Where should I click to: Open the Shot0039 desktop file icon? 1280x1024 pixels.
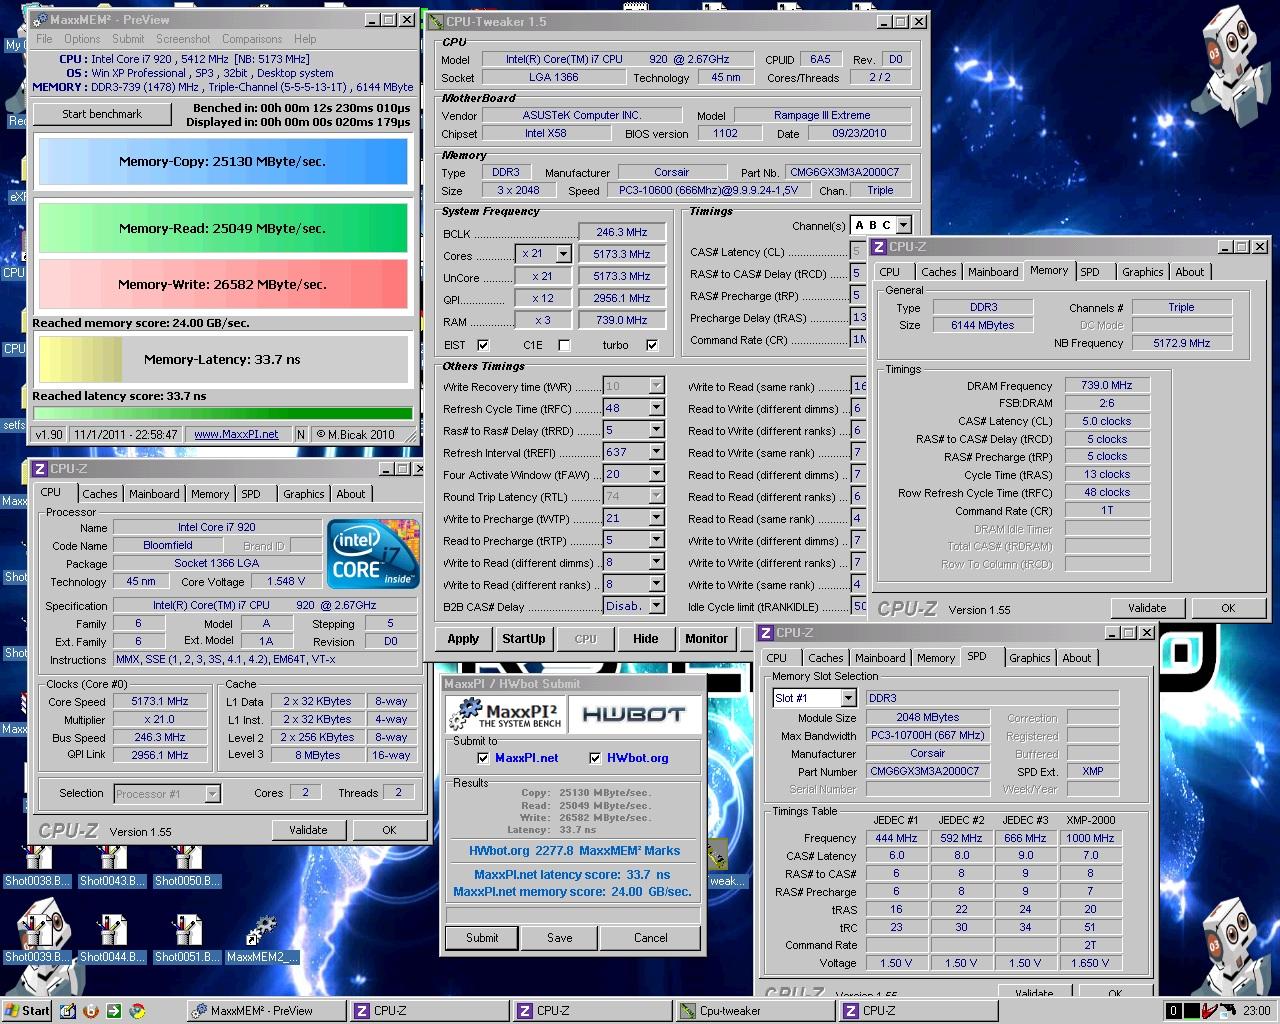click(37, 940)
